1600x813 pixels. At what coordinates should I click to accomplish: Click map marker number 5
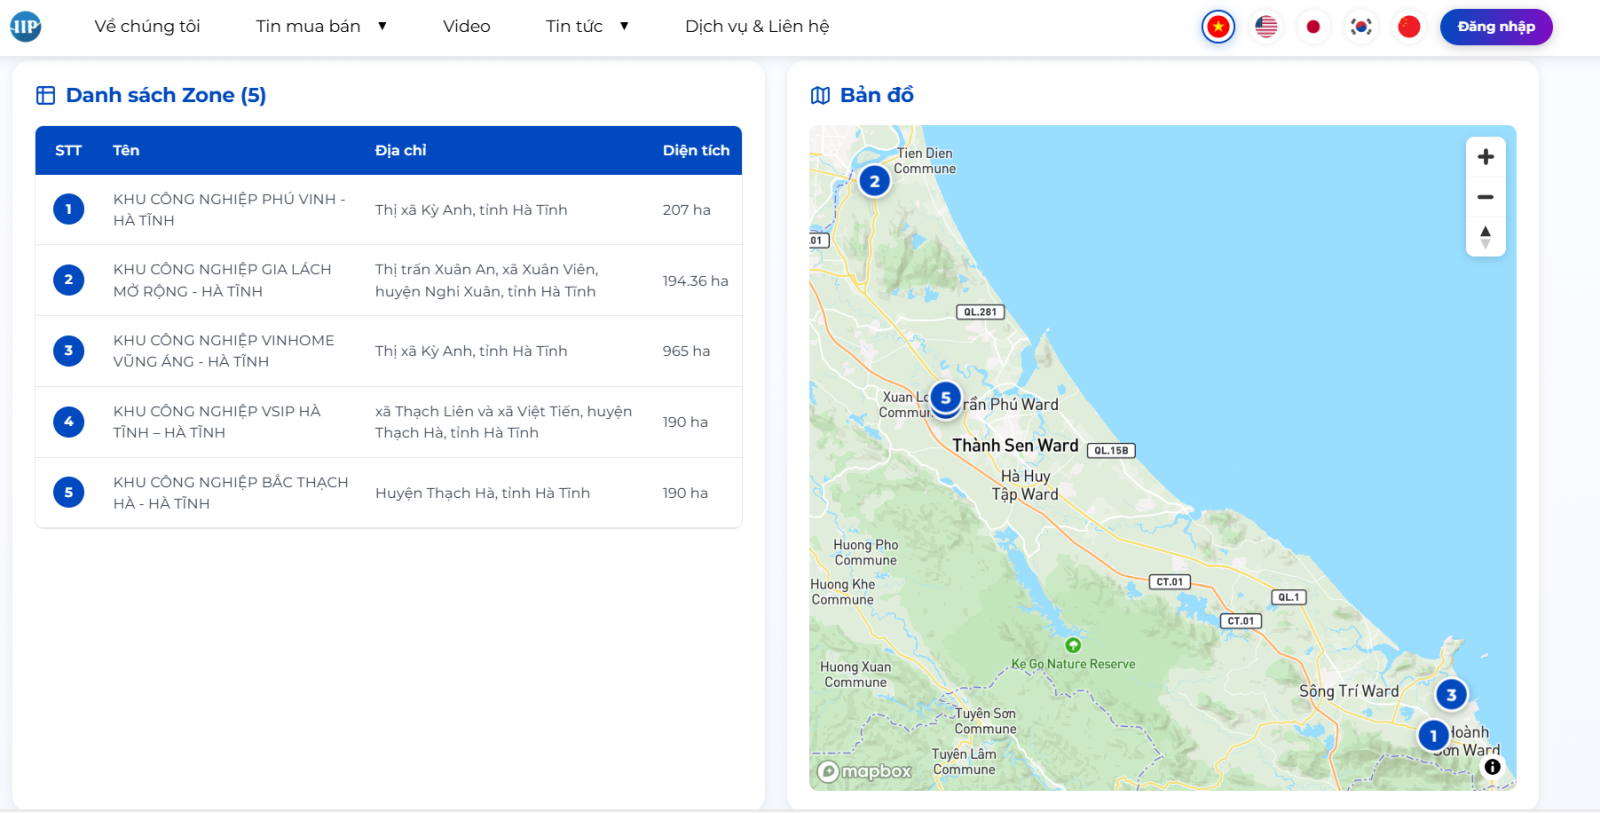[x=946, y=398]
